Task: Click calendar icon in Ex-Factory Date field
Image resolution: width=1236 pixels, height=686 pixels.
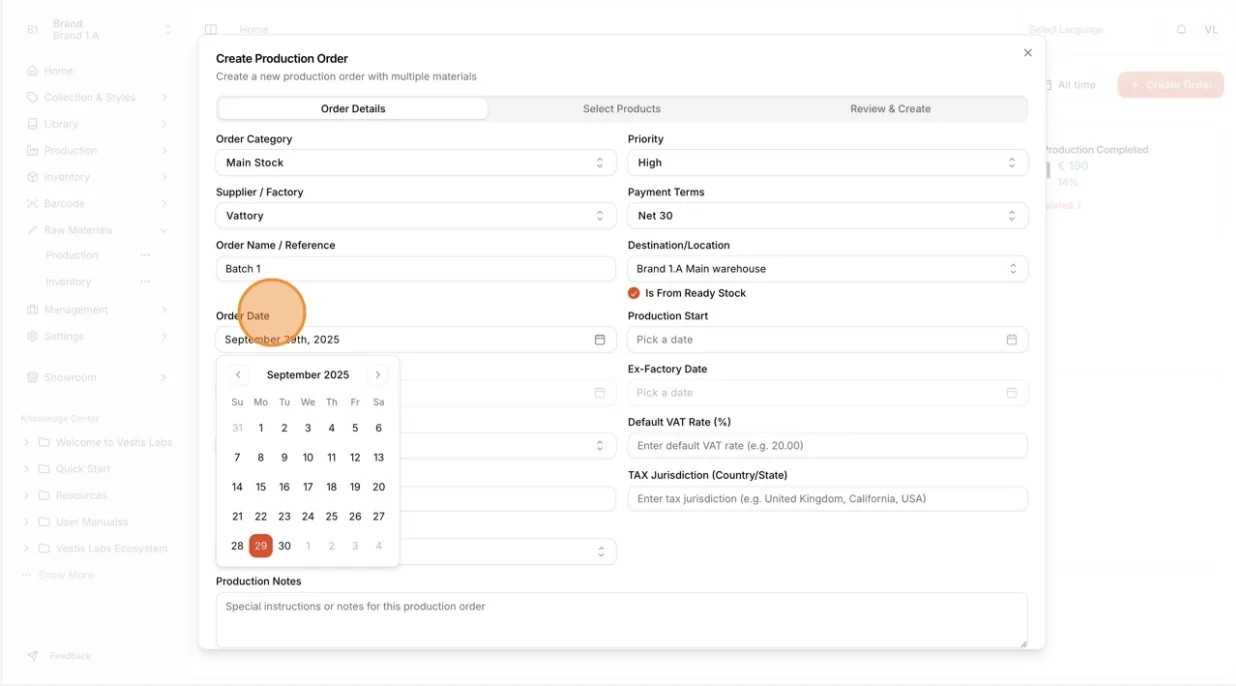Action: (1011, 393)
